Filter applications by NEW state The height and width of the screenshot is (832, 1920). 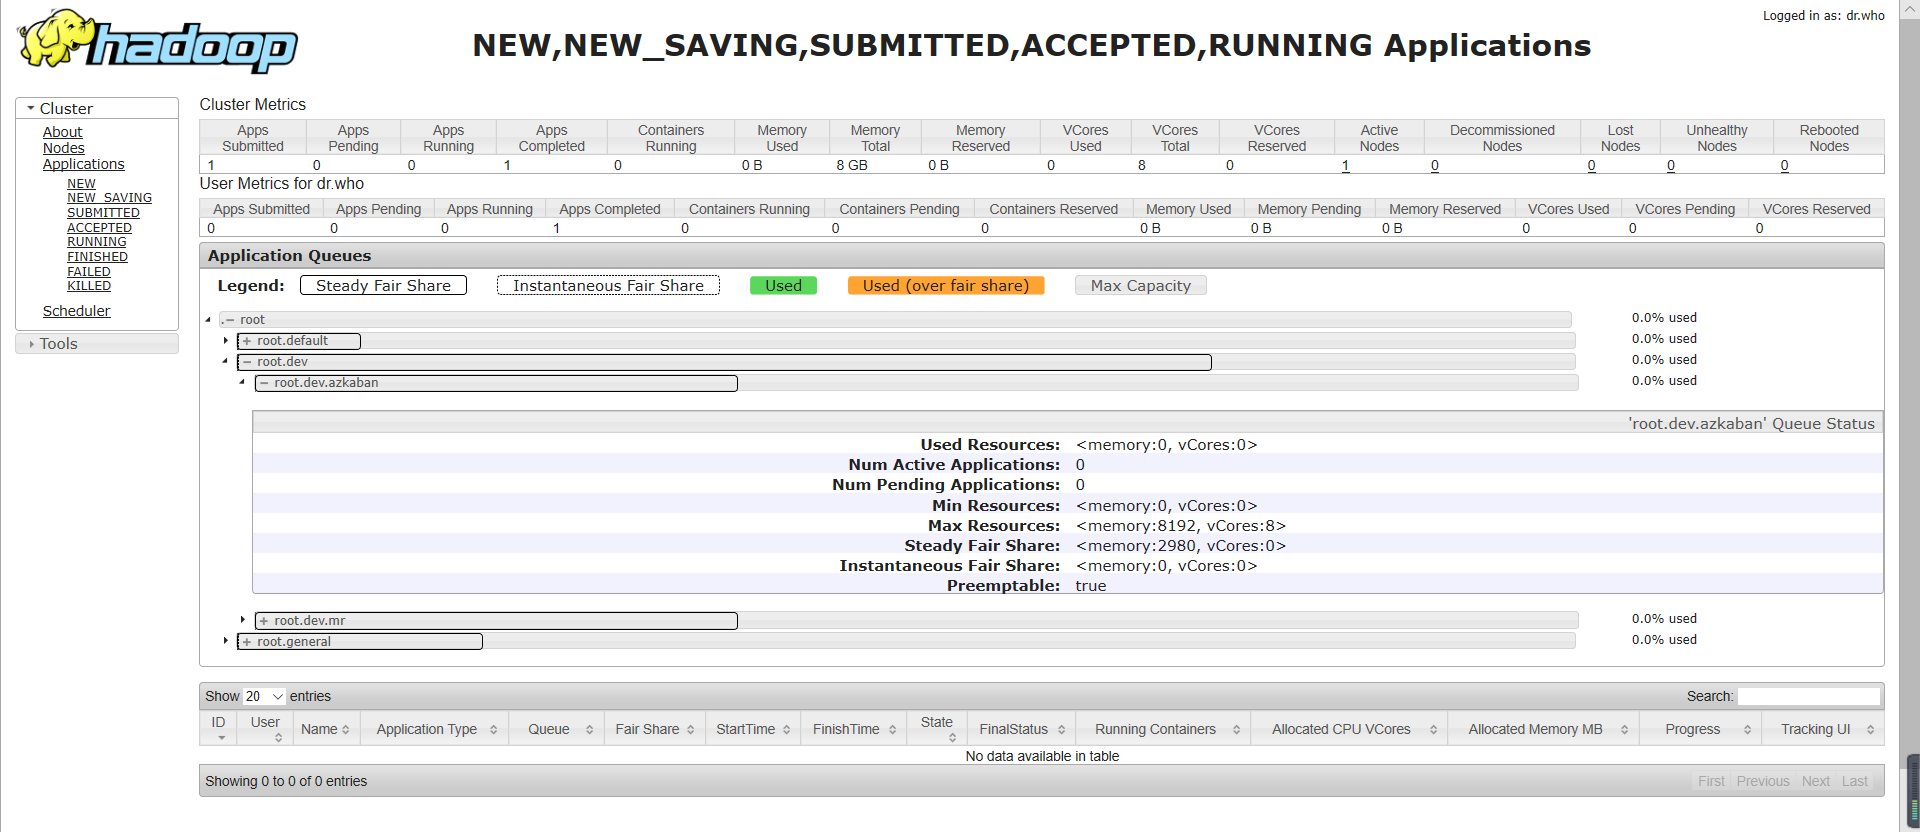[x=81, y=184]
